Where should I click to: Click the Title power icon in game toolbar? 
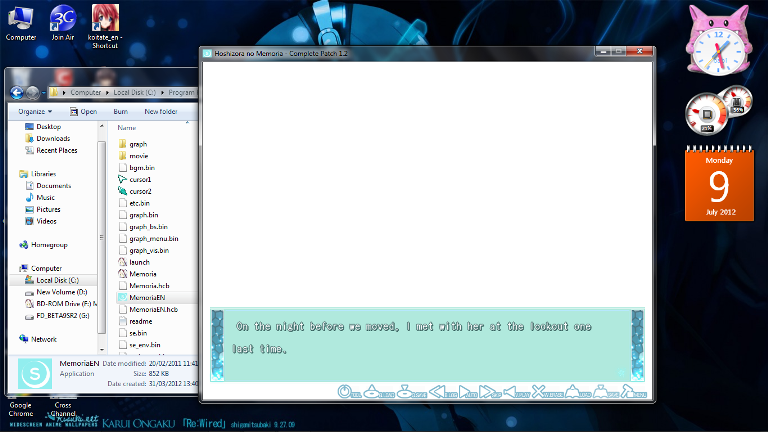click(x=344, y=391)
